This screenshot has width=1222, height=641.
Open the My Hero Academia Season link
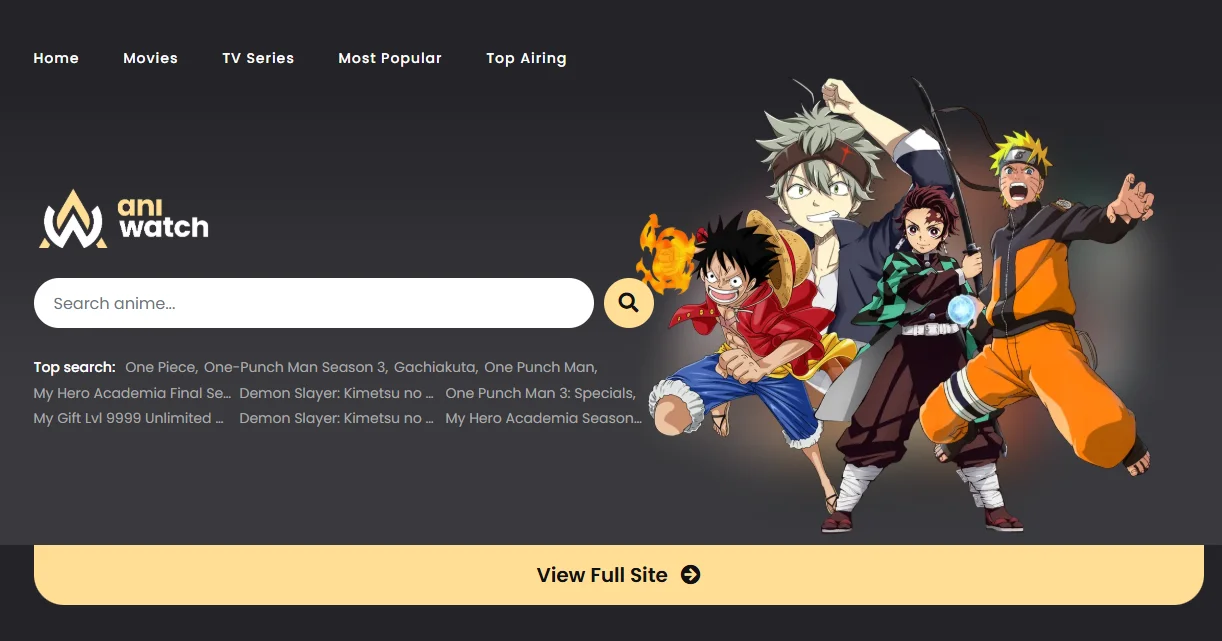543,418
